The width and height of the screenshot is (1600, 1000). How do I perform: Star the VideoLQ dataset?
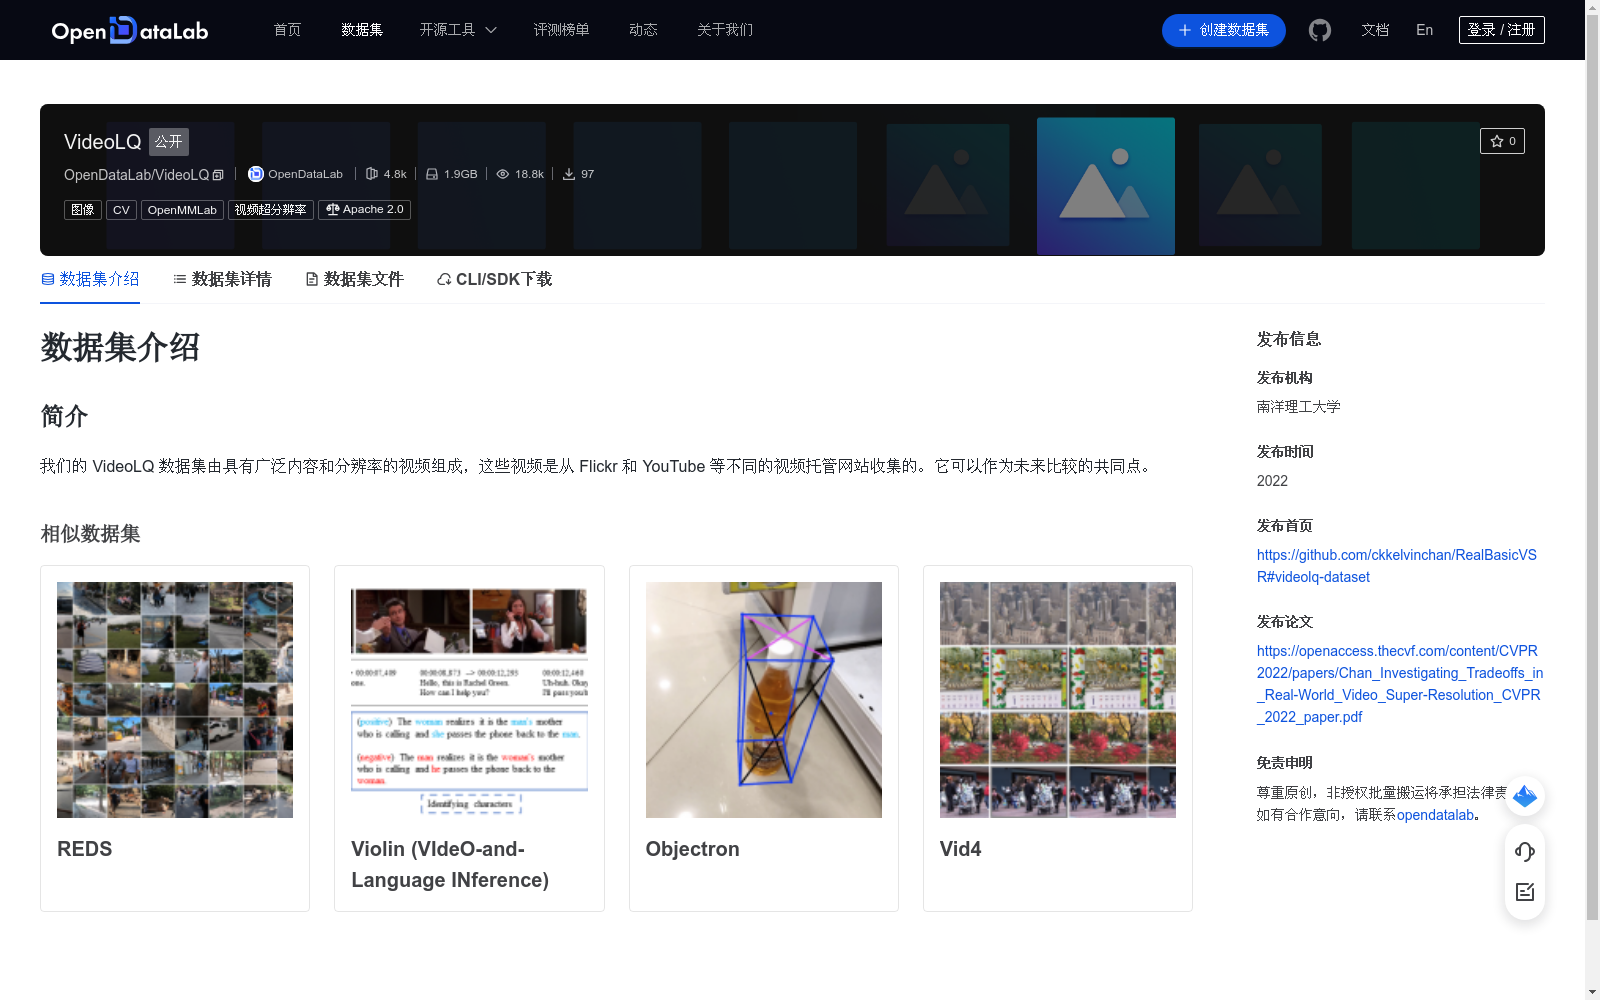coord(1502,141)
